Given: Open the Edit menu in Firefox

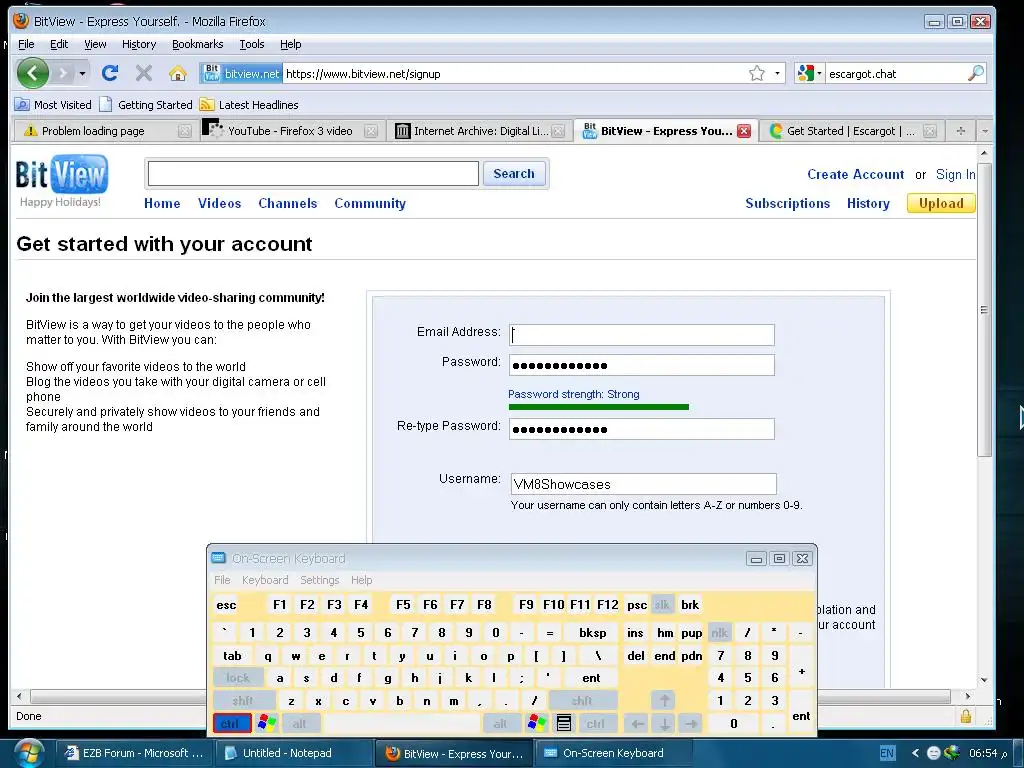Looking at the screenshot, I should pos(59,44).
